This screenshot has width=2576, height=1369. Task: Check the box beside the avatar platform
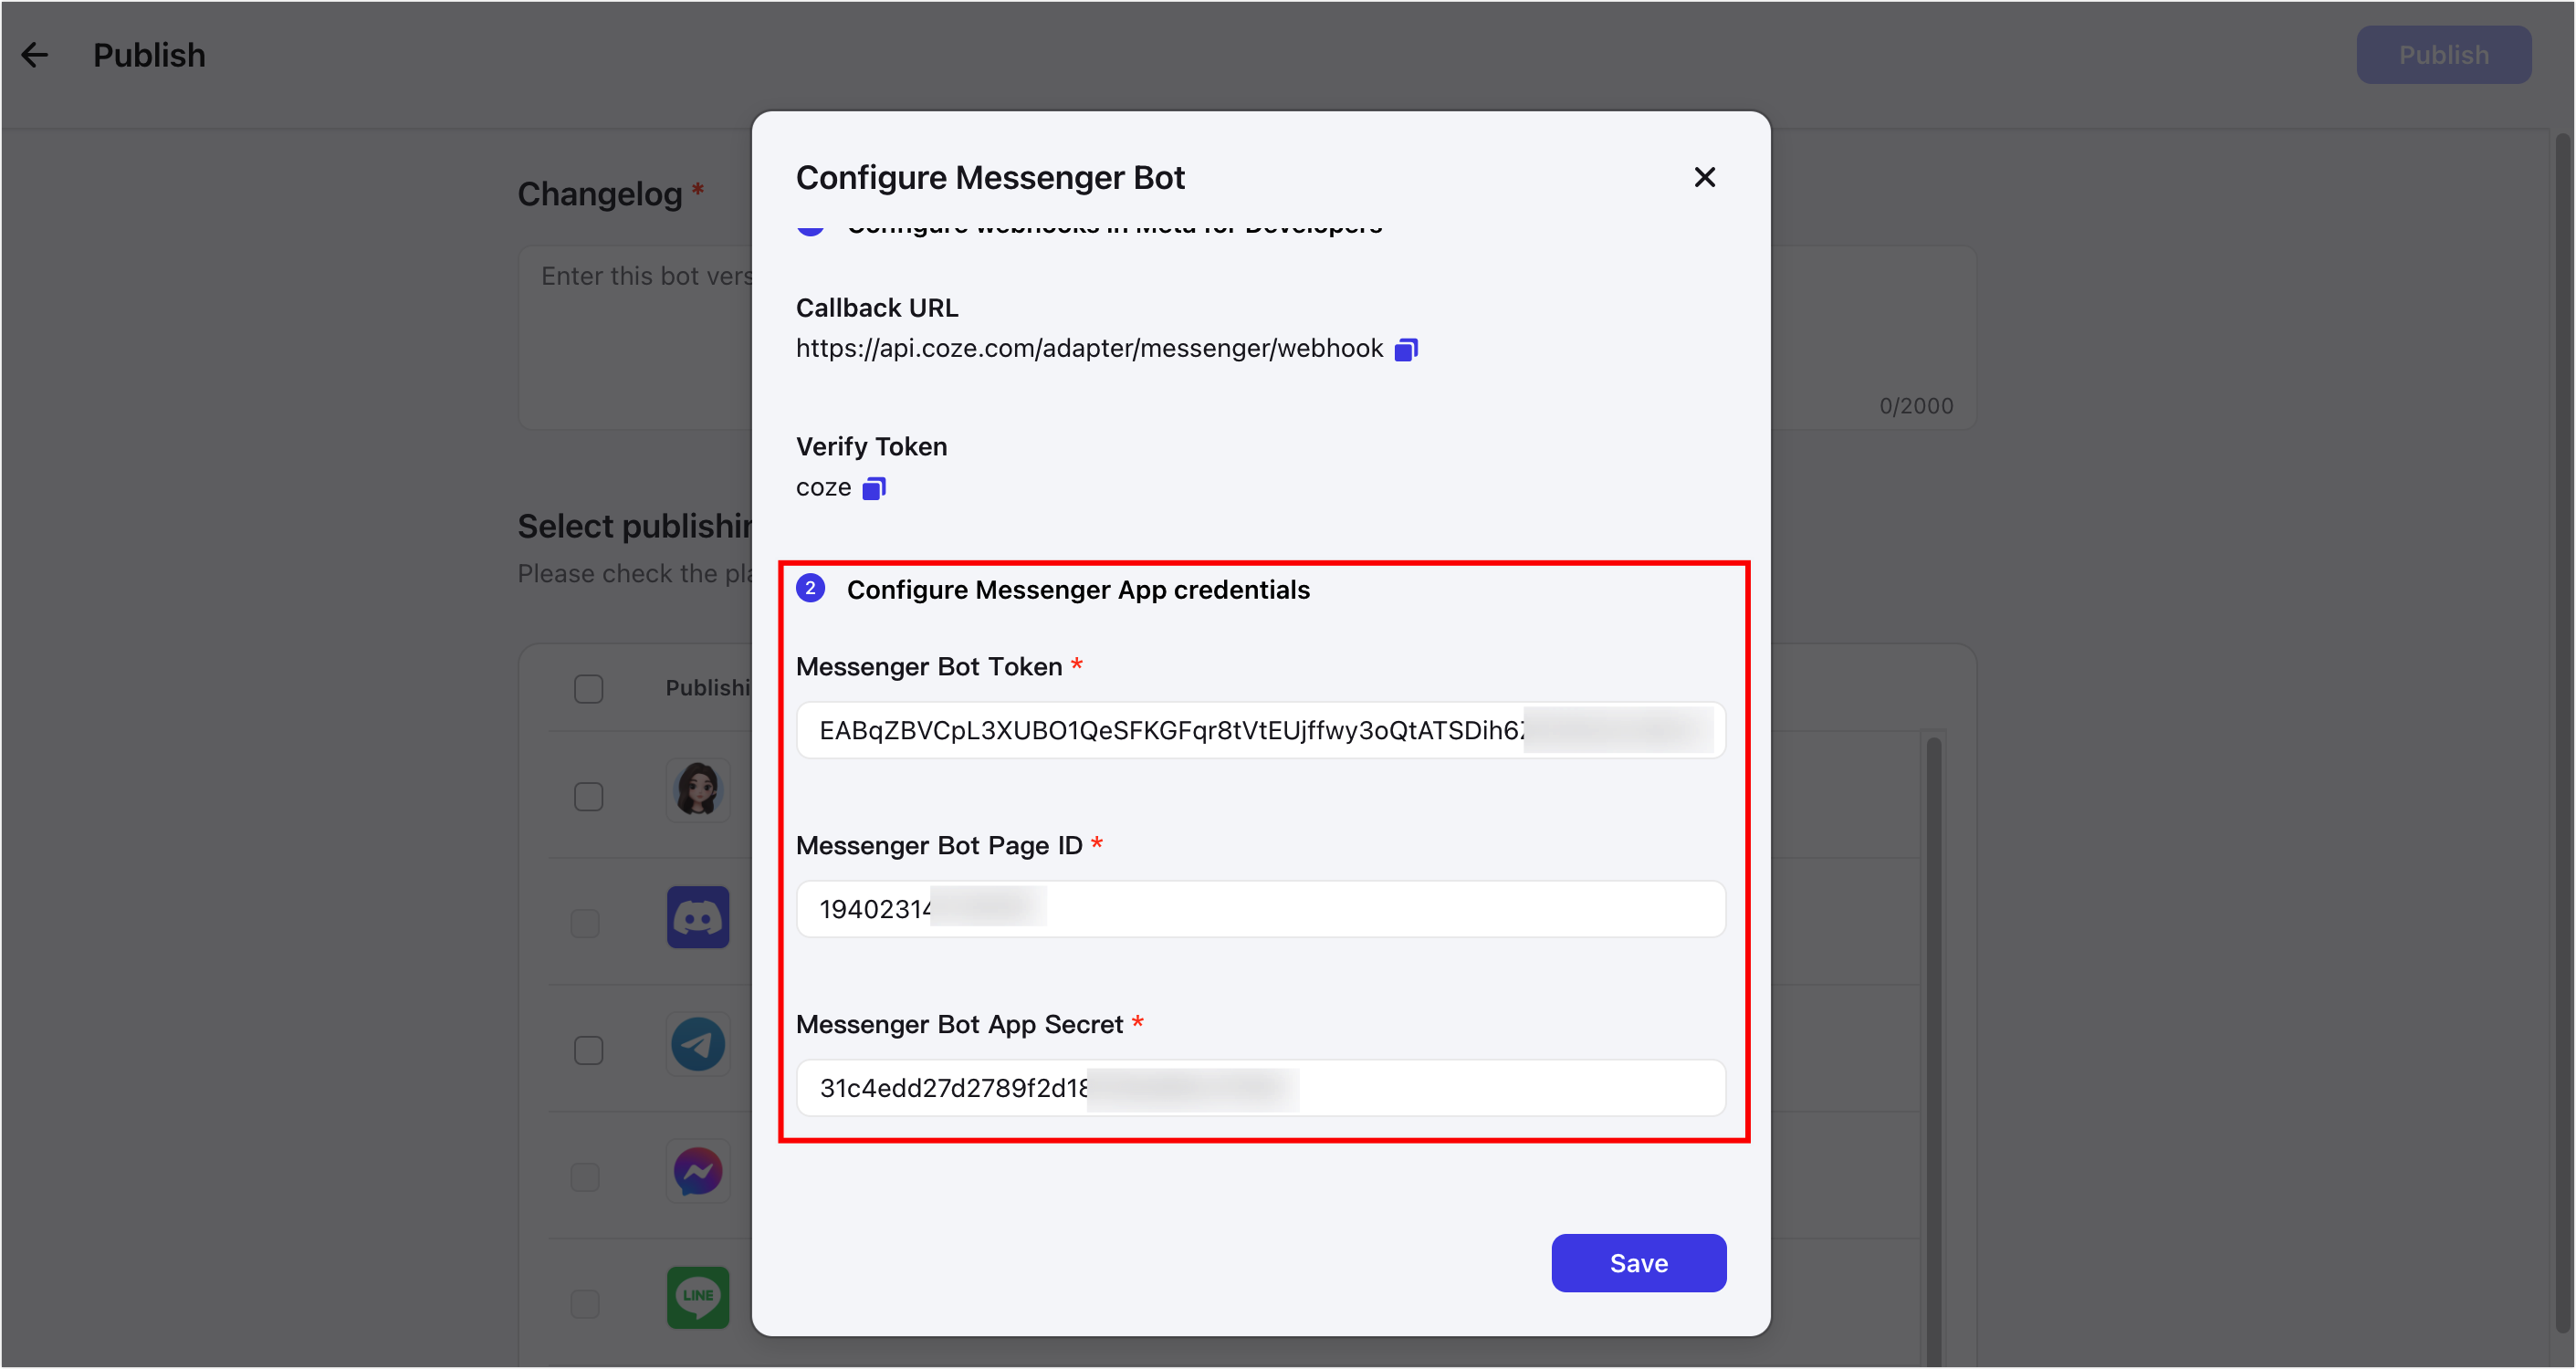click(588, 797)
